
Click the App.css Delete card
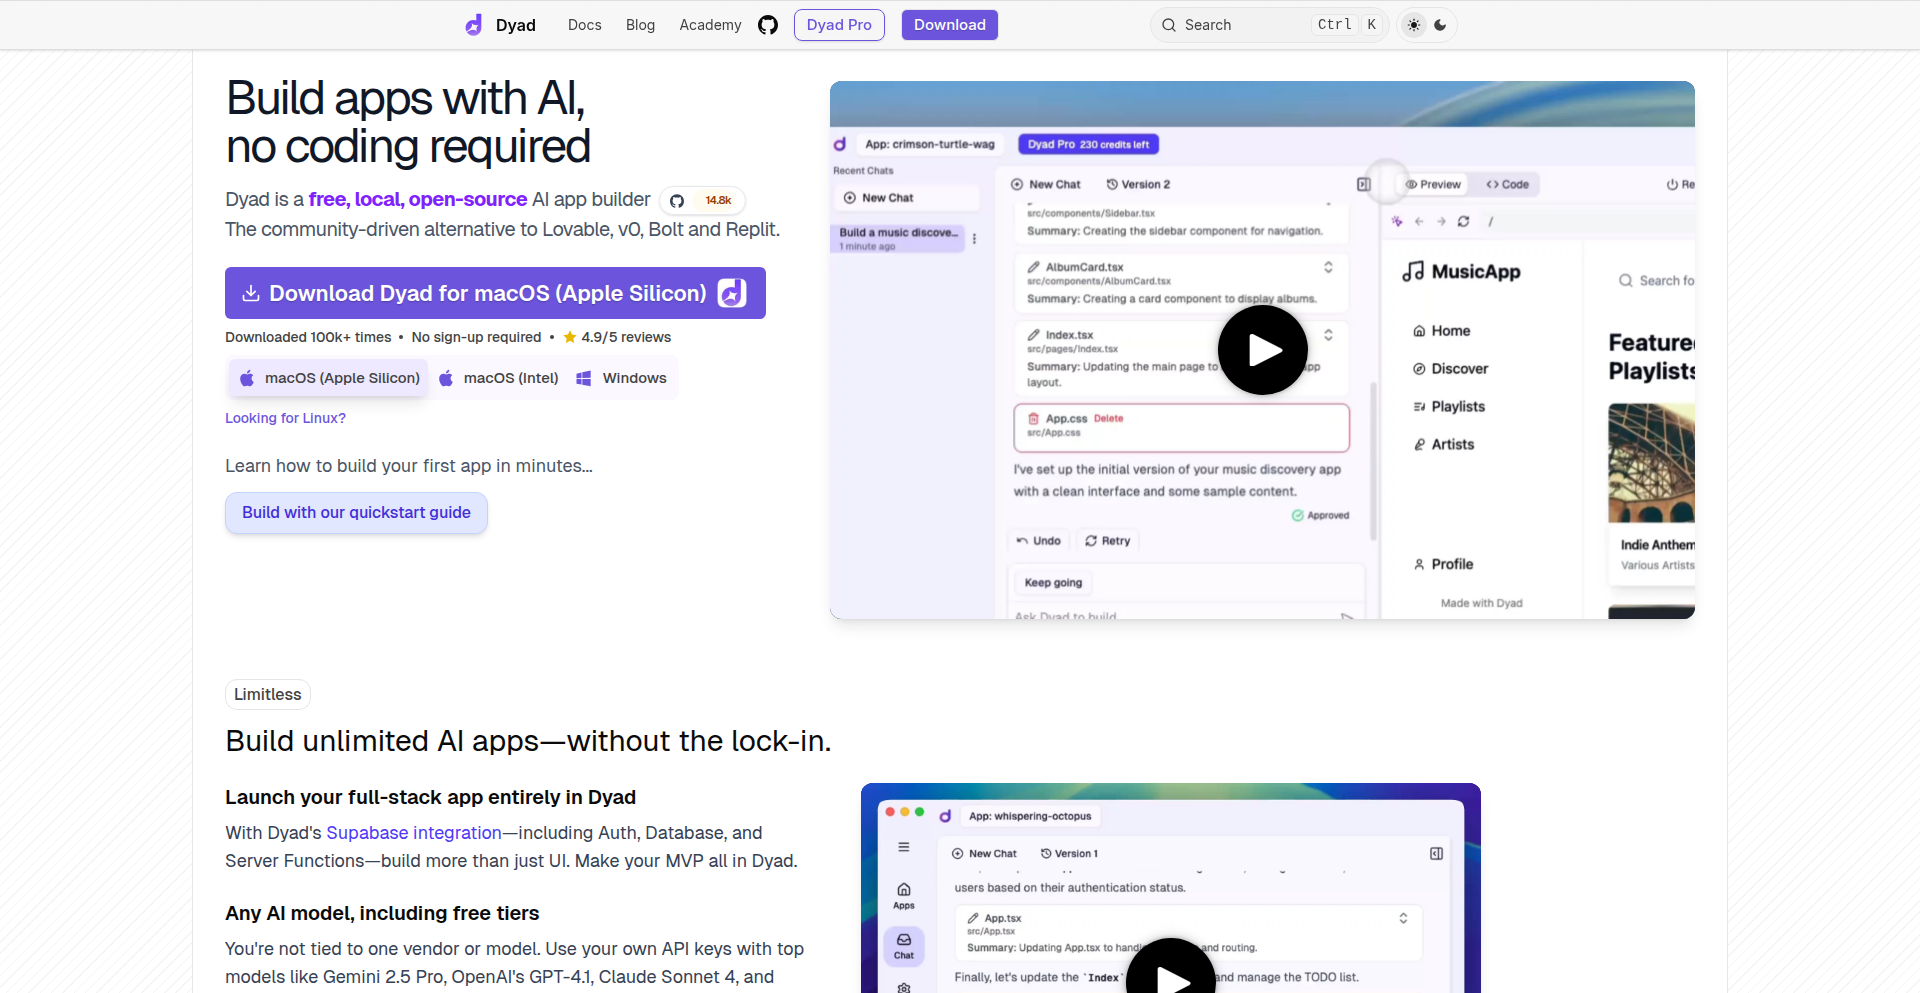(1181, 427)
